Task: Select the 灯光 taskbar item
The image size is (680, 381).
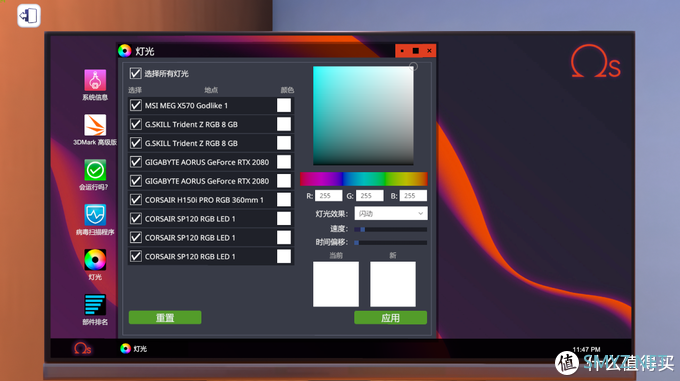Action: click(x=134, y=348)
